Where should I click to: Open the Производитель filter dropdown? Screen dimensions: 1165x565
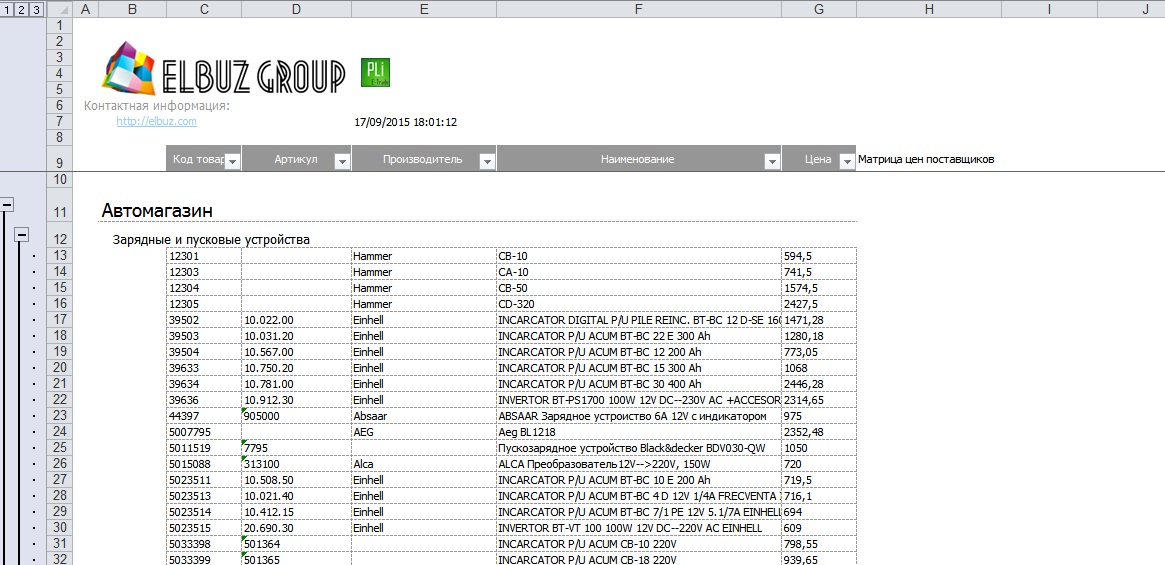tap(487, 161)
